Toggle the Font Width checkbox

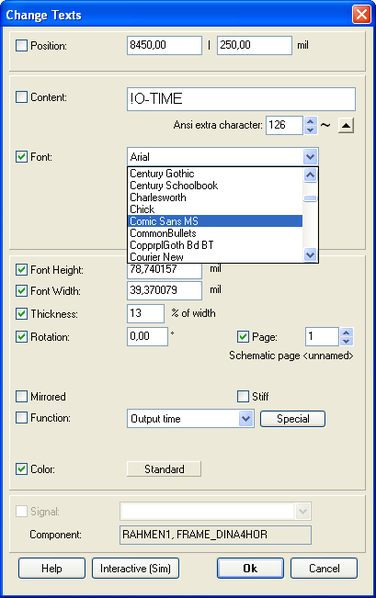coord(21,291)
